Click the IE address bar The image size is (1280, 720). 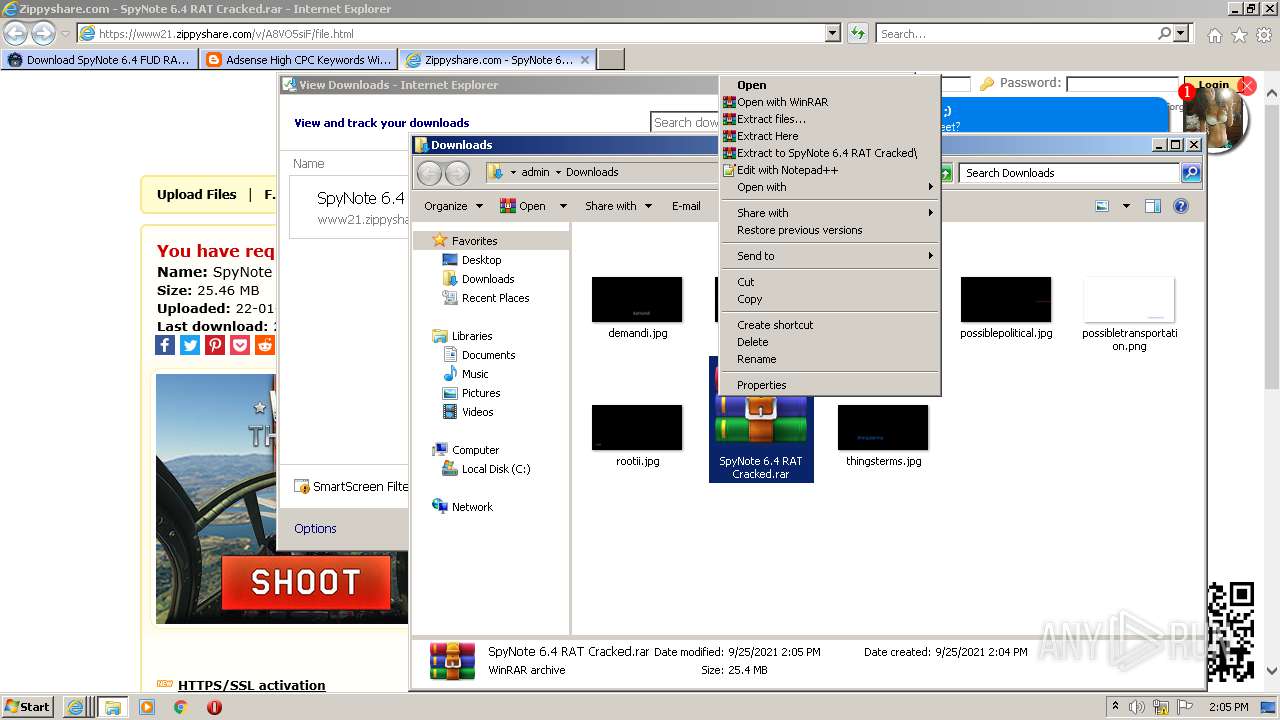pos(450,34)
